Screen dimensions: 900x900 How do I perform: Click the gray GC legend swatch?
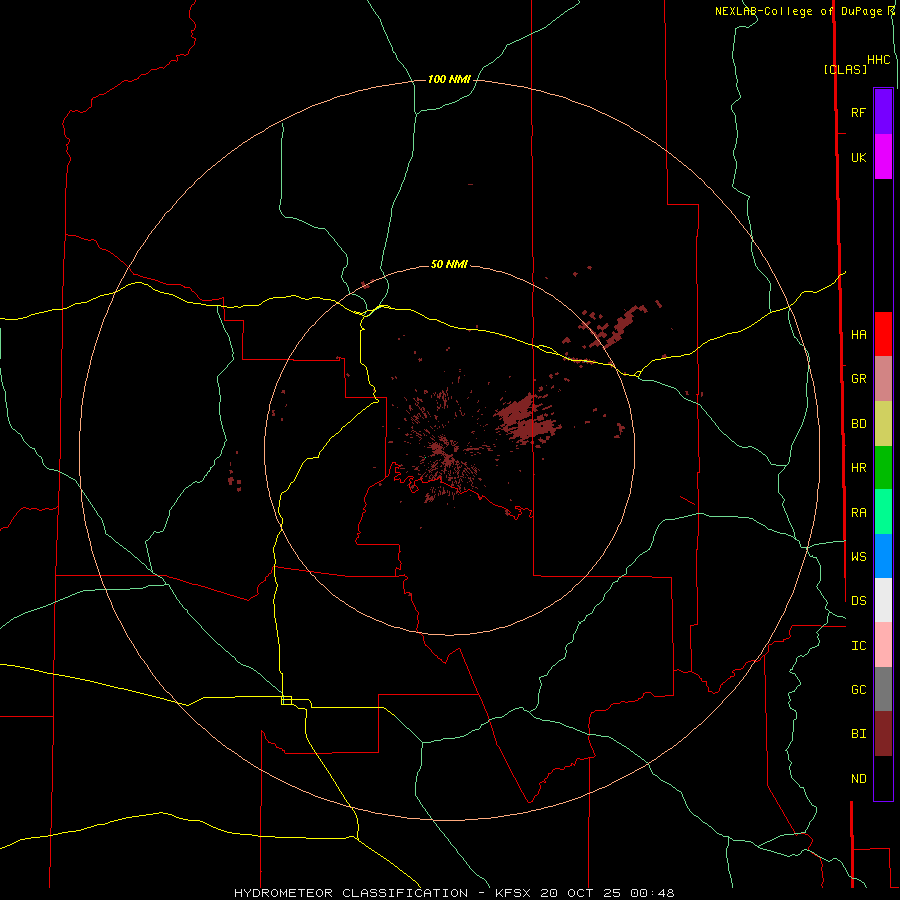click(883, 689)
